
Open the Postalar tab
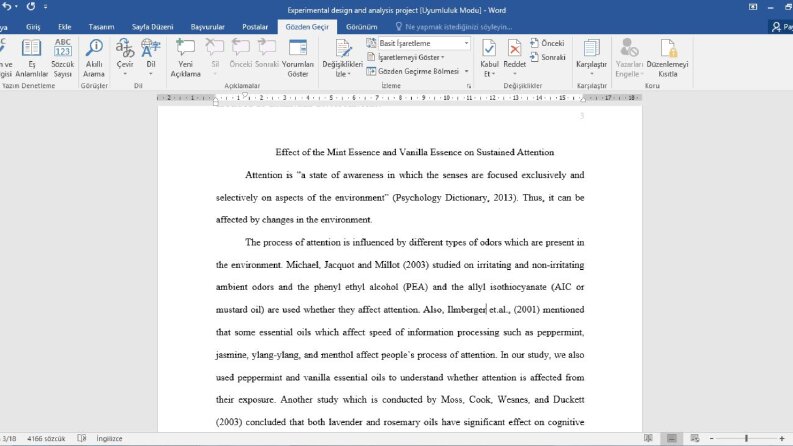255,27
